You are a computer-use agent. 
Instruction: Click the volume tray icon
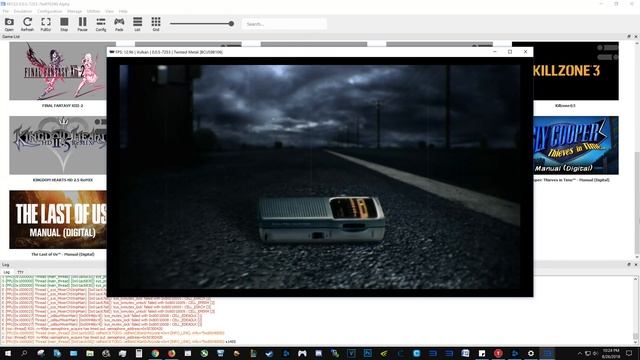tap(595, 353)
